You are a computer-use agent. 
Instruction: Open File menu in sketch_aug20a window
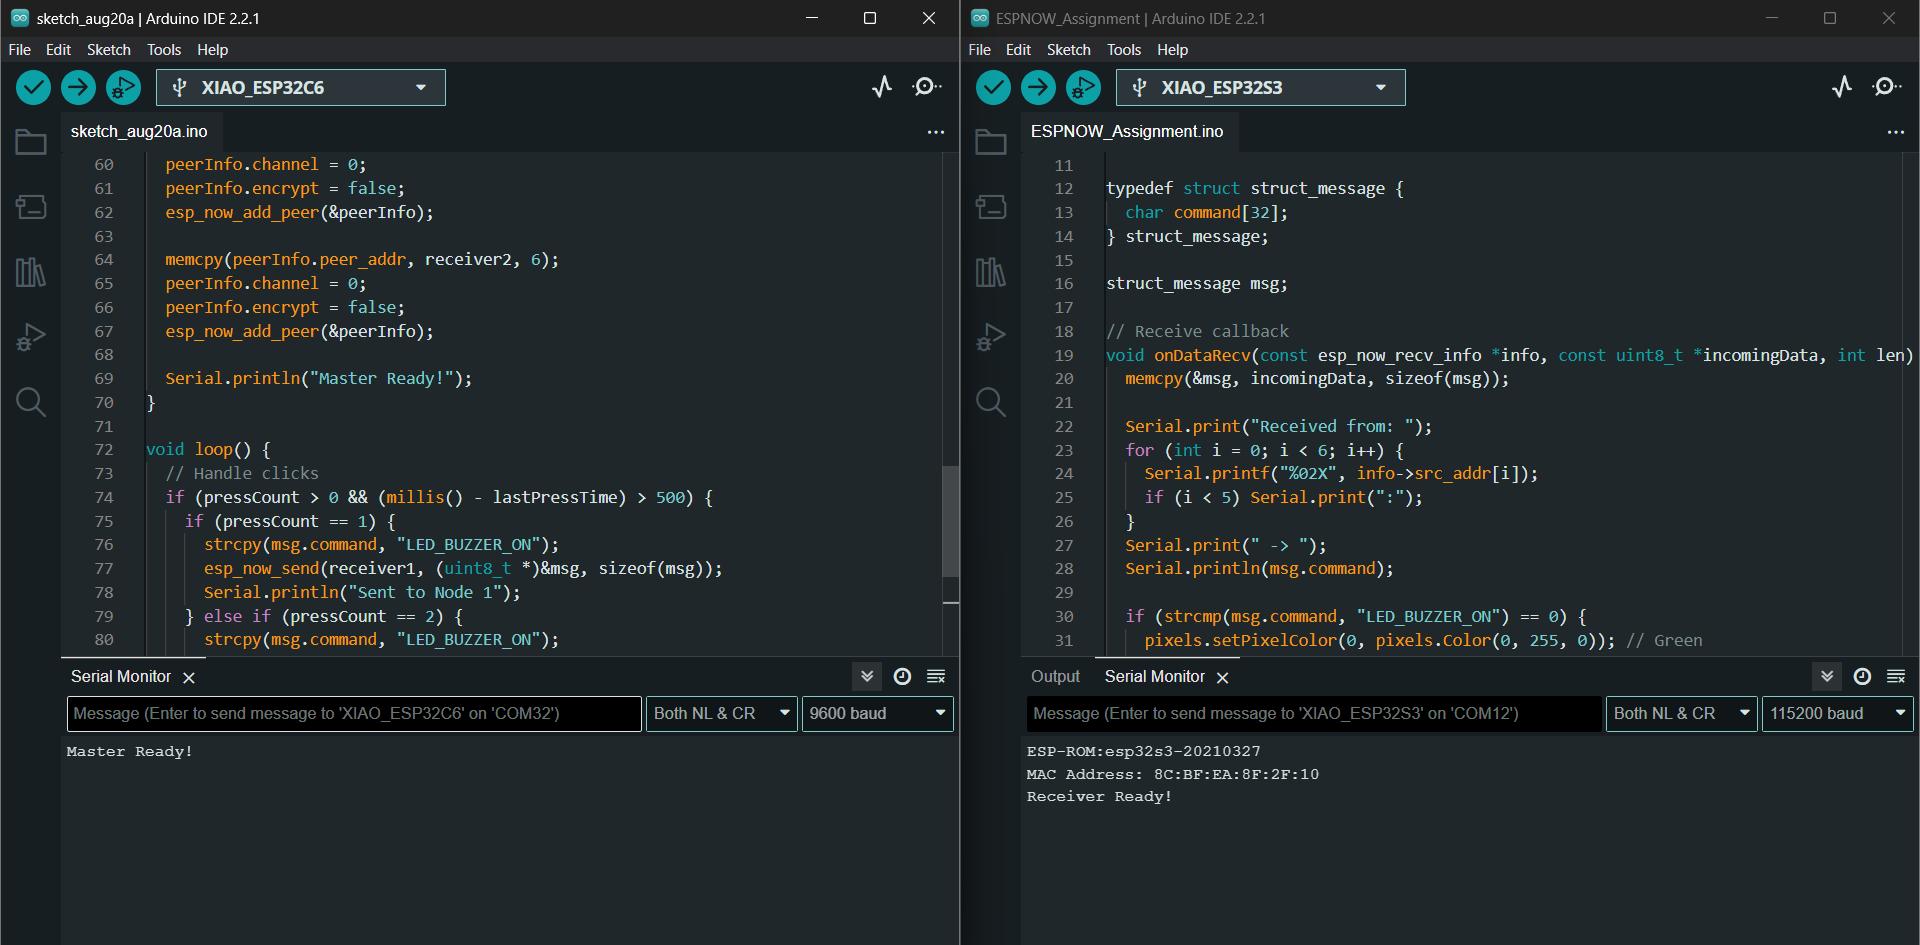click(20, 50)
